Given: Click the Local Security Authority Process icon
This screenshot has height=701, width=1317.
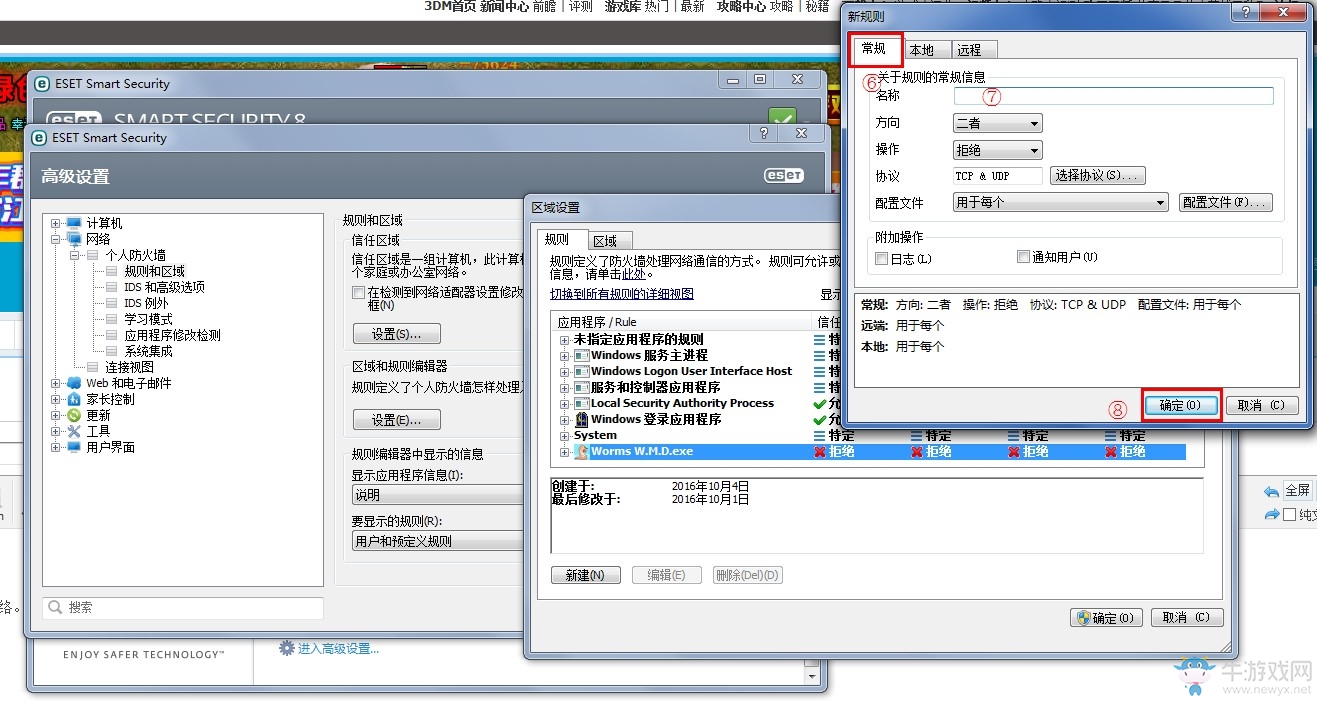Looking at the screenshot, I should click(x=581, y=404).
